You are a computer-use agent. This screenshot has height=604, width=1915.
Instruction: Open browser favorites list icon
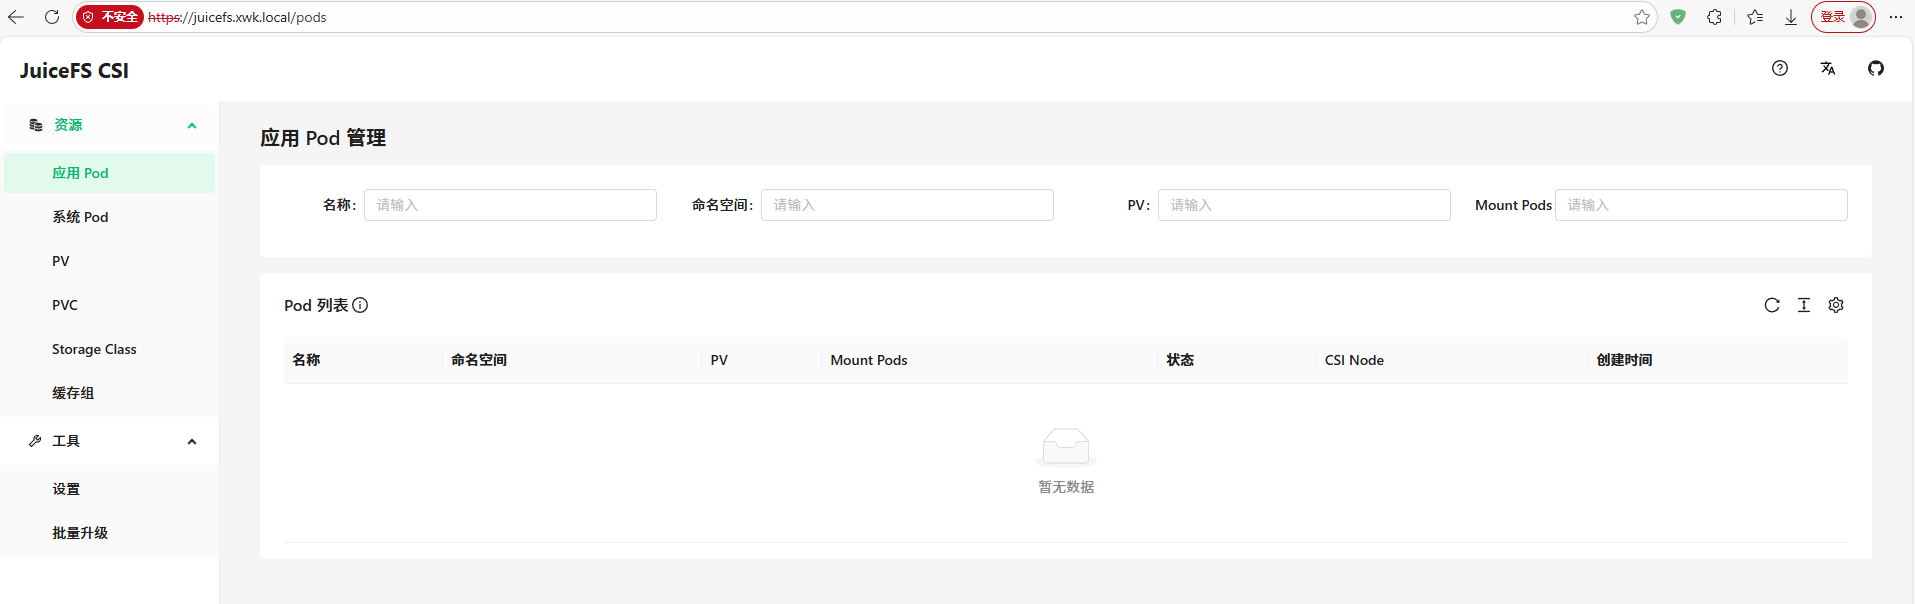(x=1755, y=17)
